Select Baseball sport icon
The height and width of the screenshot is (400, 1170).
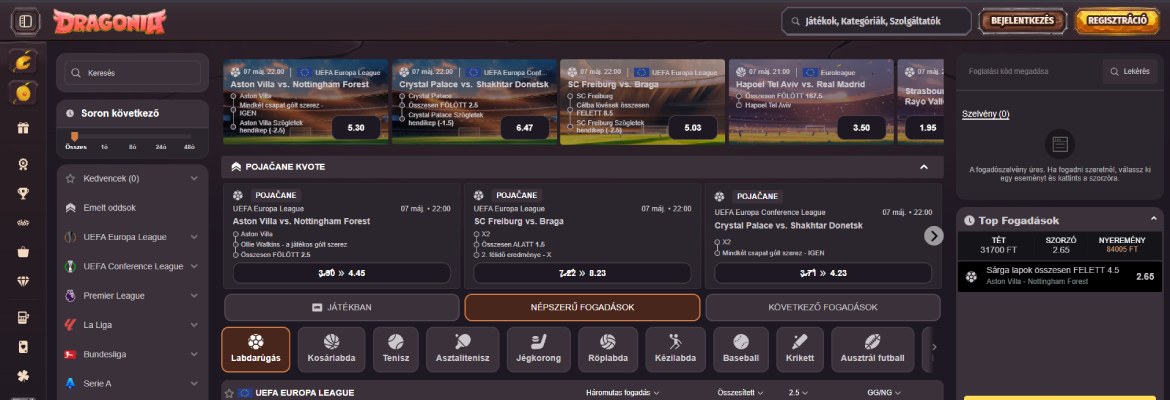click(741, 349)
